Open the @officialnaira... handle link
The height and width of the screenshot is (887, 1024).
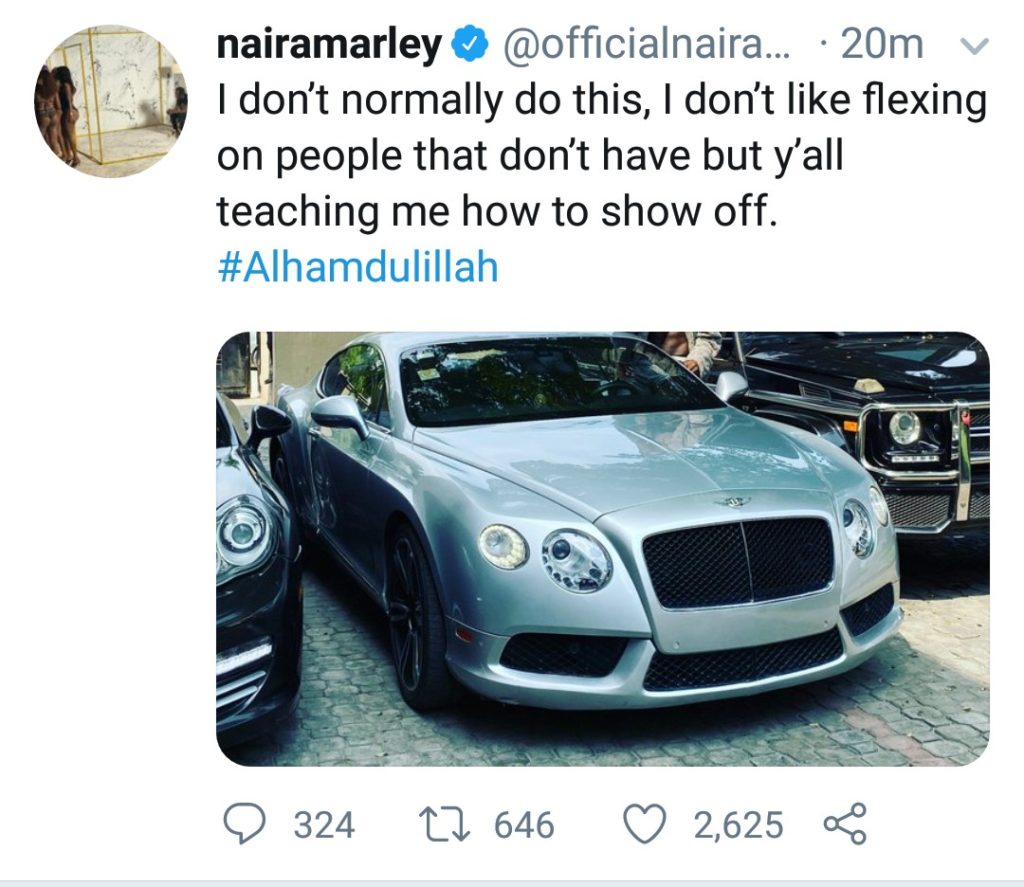[x=645, y=44]
